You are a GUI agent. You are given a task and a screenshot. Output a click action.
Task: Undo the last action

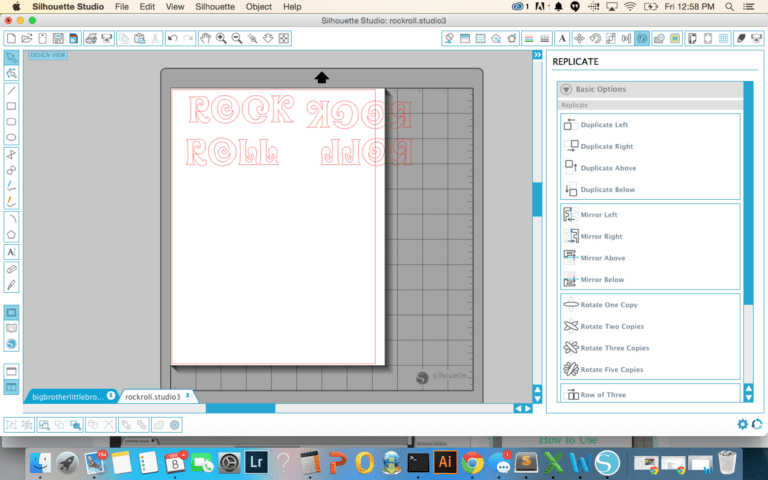pos(172,39)
